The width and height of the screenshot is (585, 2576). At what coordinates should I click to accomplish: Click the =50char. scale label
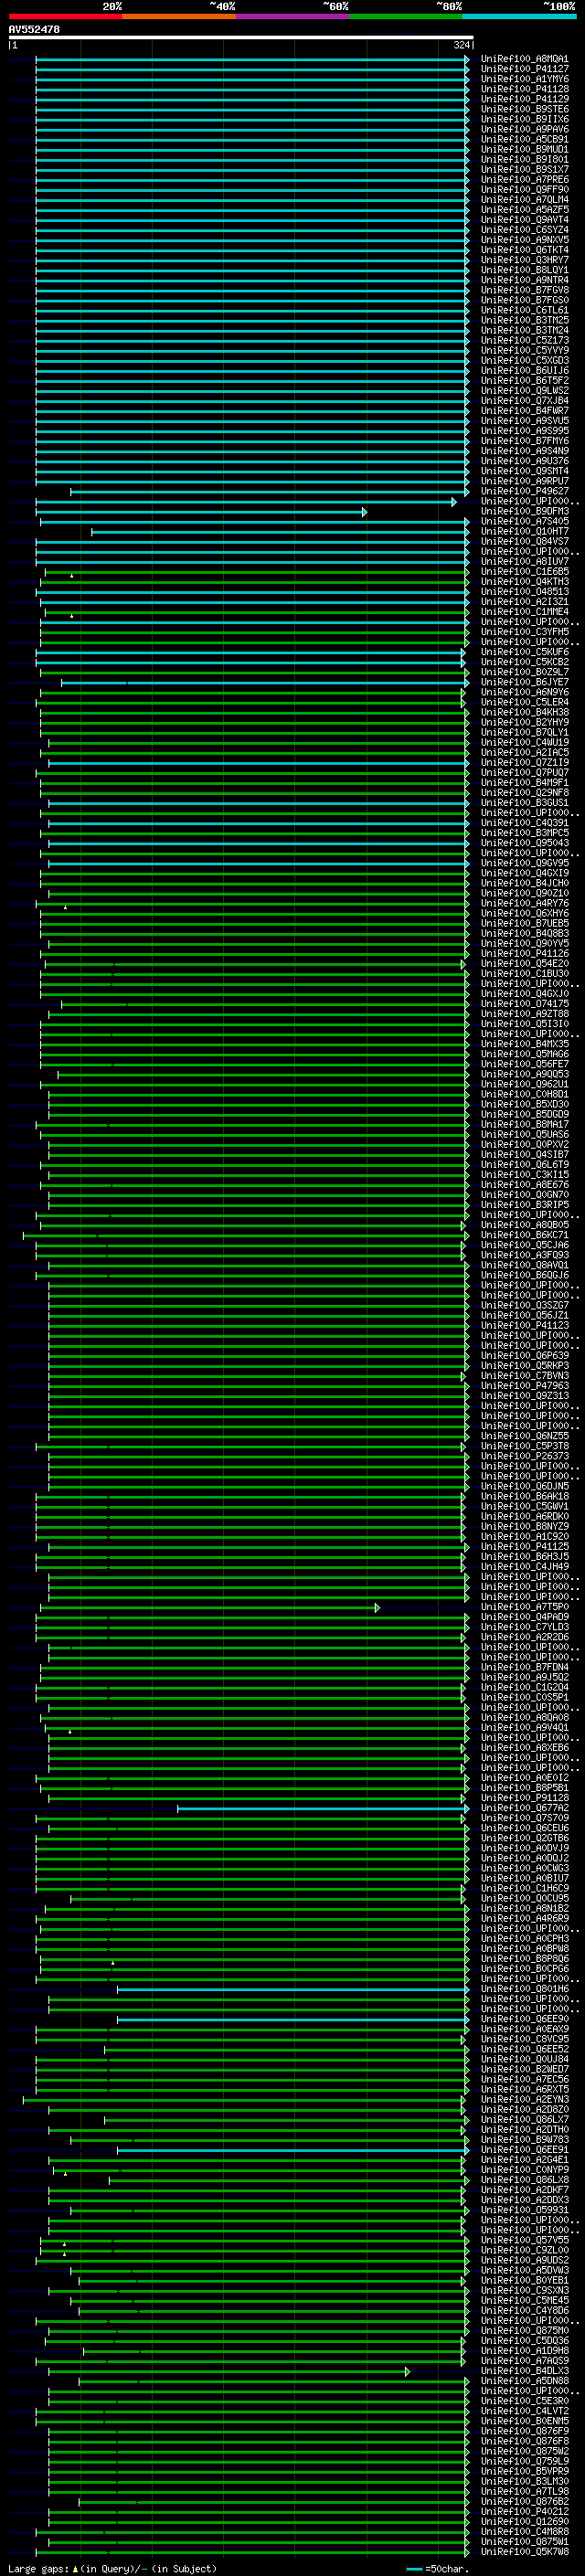[x=447, y=2569]
